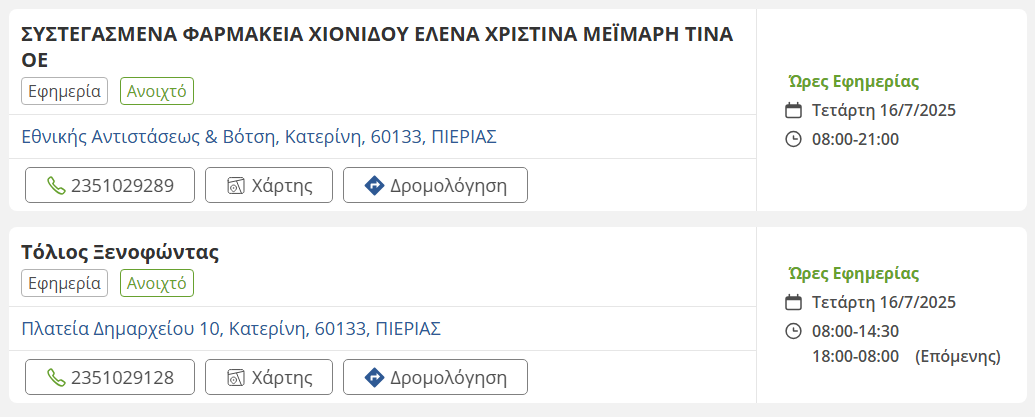
Task: Click calendar icon in Τόλιος card schedule
Action: [x=794, y=302]
